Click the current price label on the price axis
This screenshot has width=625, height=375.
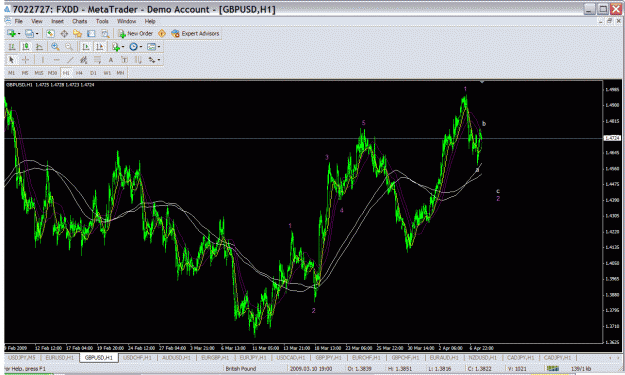coord(612,138)
